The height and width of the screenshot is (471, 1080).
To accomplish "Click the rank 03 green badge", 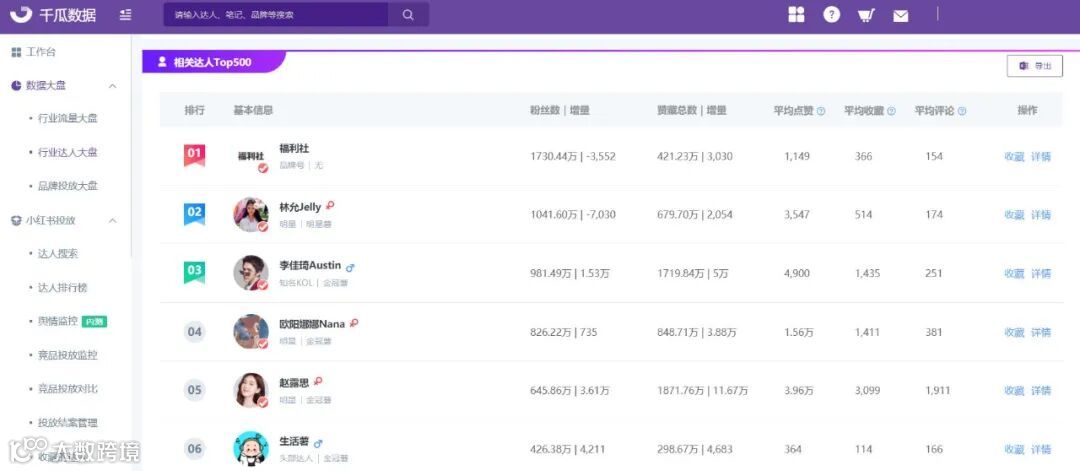I will [194, 272].
